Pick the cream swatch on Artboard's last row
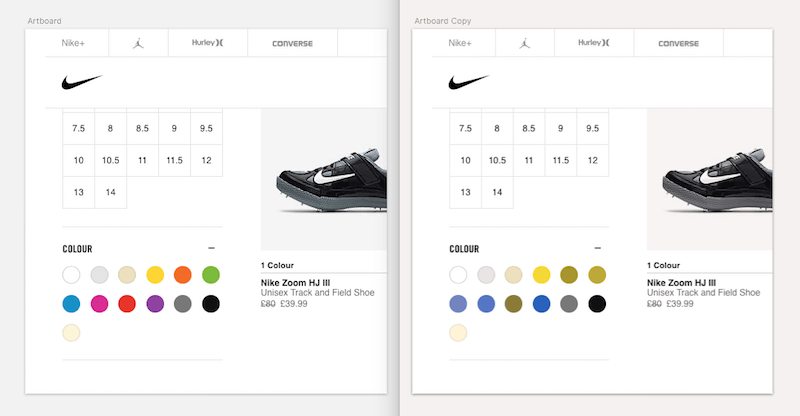The height and width of the screenshot is (416, 800). point(71,333)
